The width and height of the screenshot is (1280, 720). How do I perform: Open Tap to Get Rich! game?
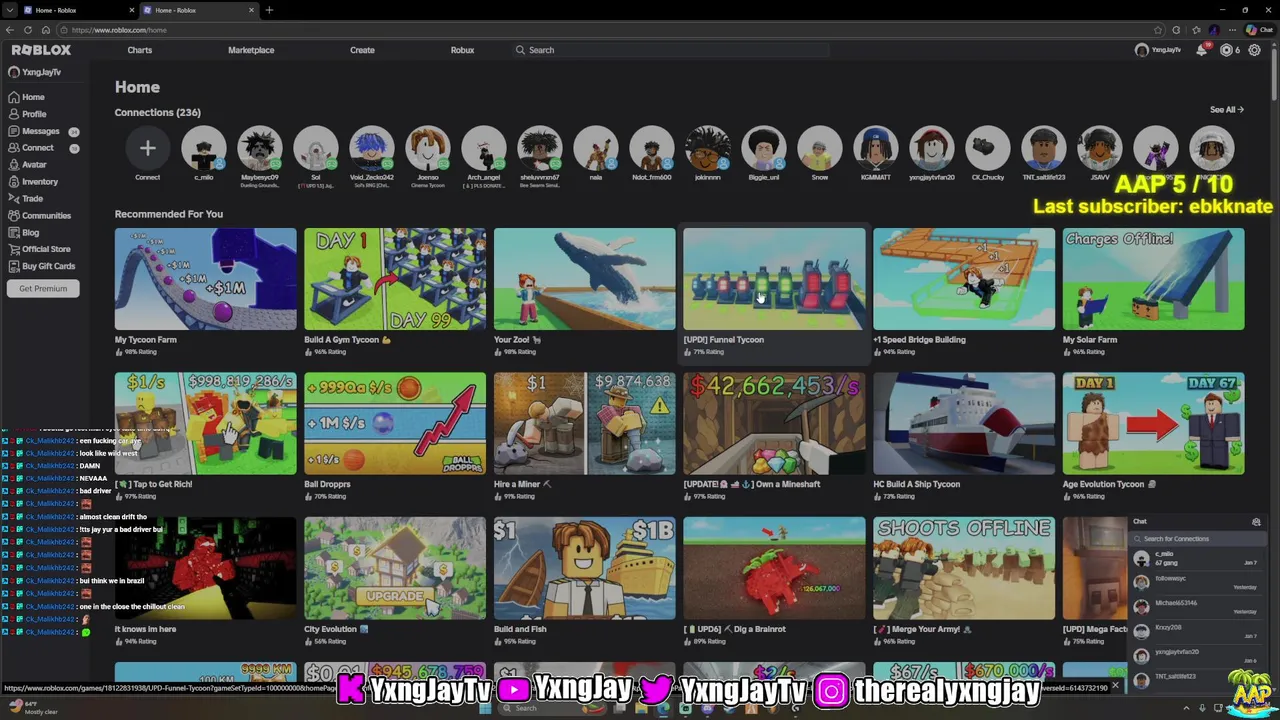pyautogui.click(x=205, y=423)
